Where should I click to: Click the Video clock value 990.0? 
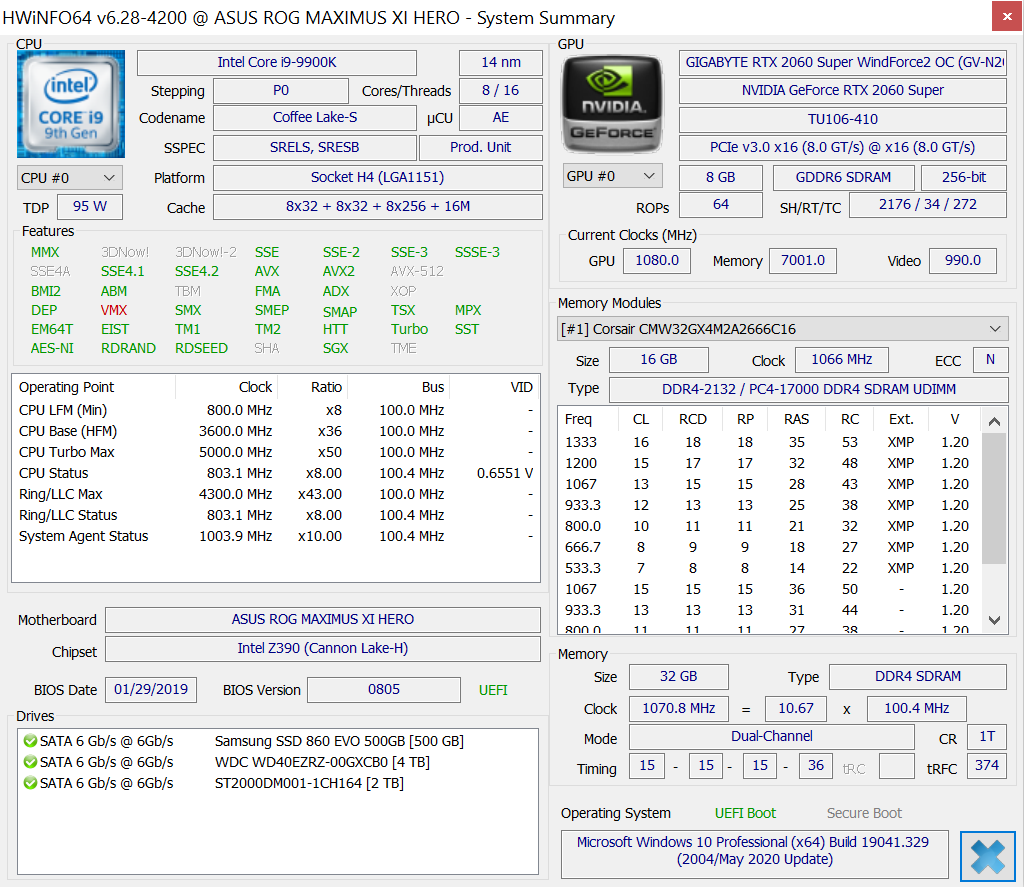point(963,261)
